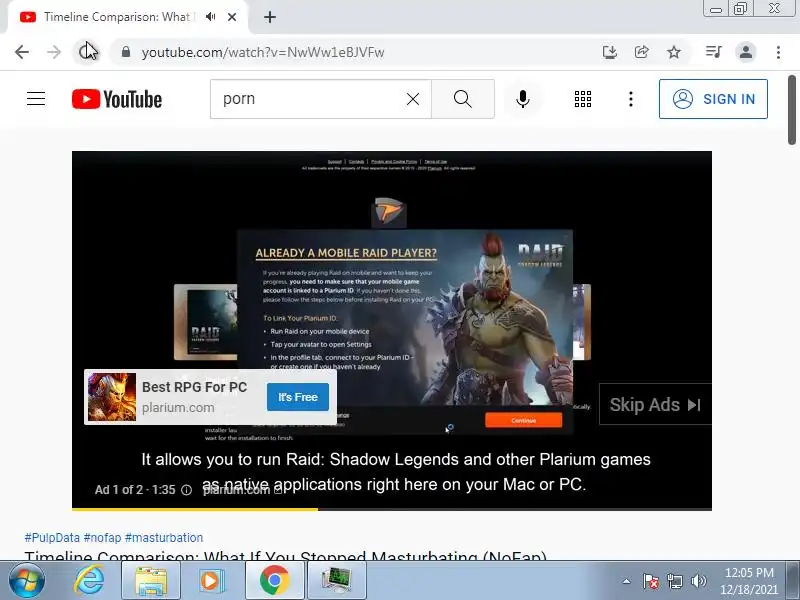Open the YouTube hamburger guide menu
800x600 pixels.
tap(36, 99)
